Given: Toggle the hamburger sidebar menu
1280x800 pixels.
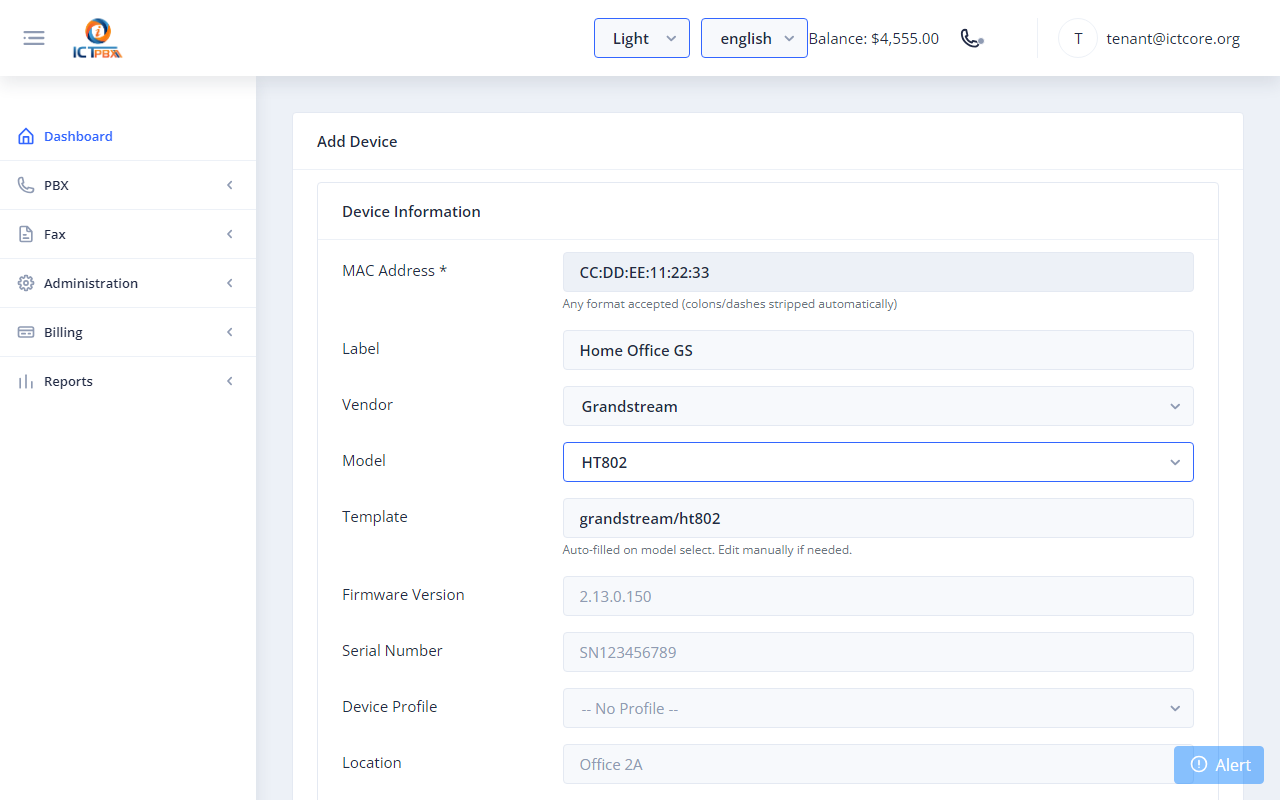Looking at the screenshot, I should pos(34,38).
